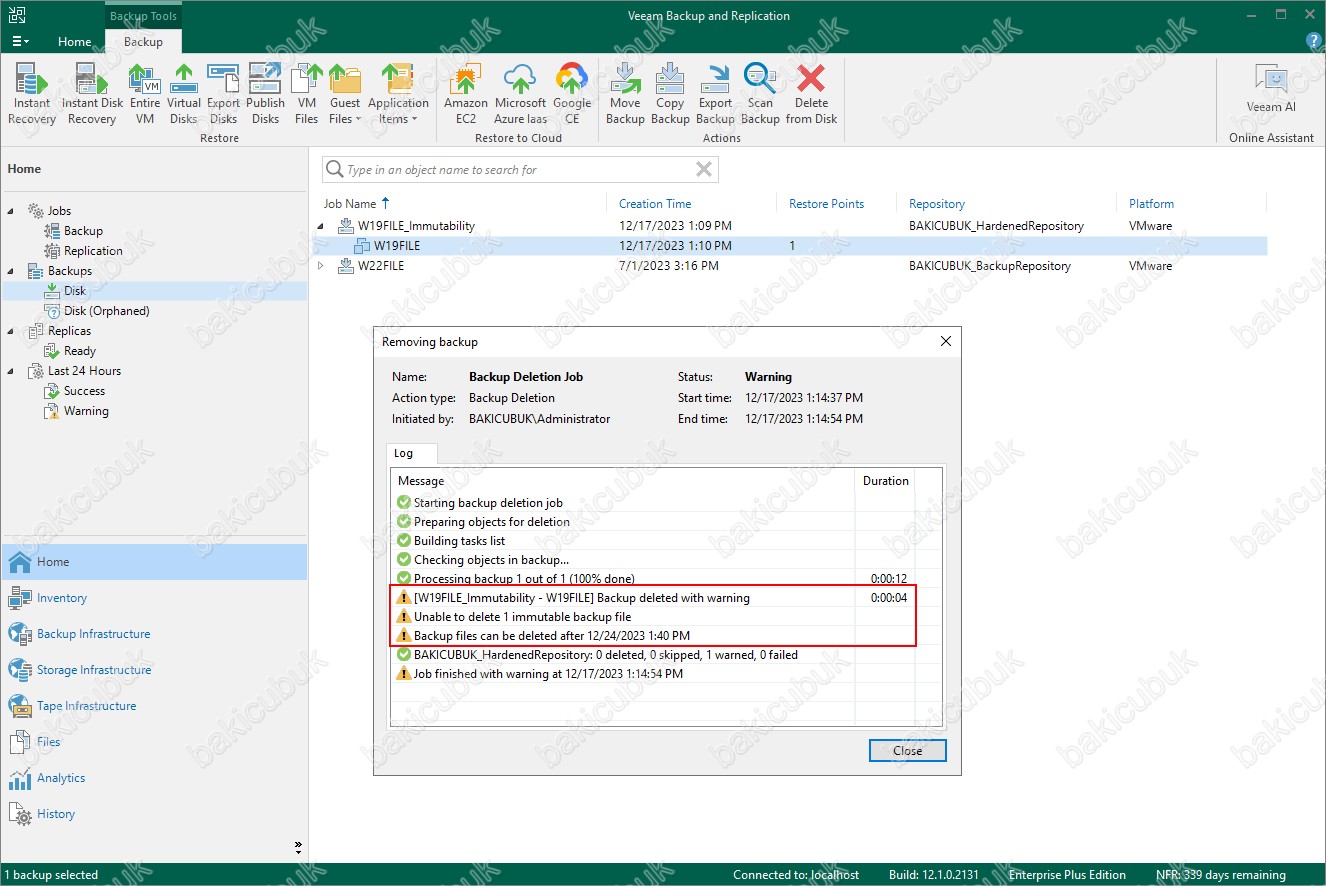Sort by the Platform column header

(1151, 203)
